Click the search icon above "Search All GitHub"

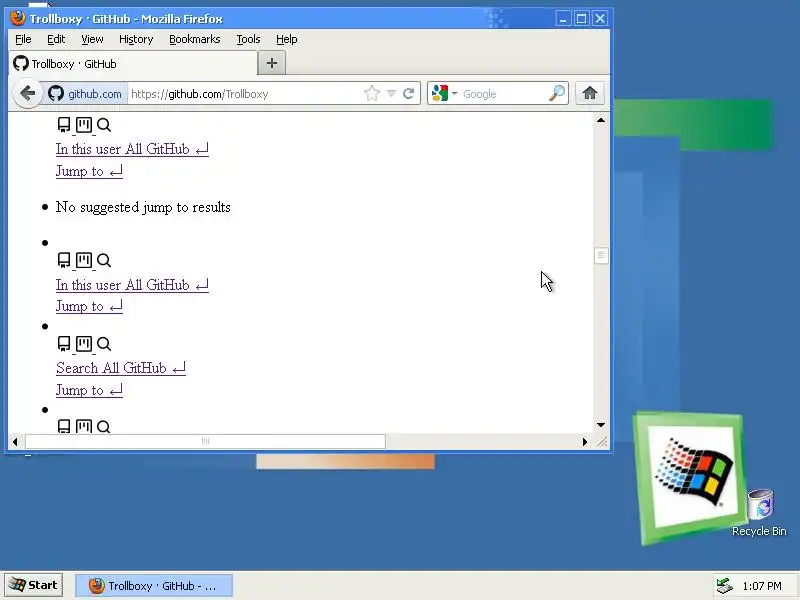tap(104, 344)
